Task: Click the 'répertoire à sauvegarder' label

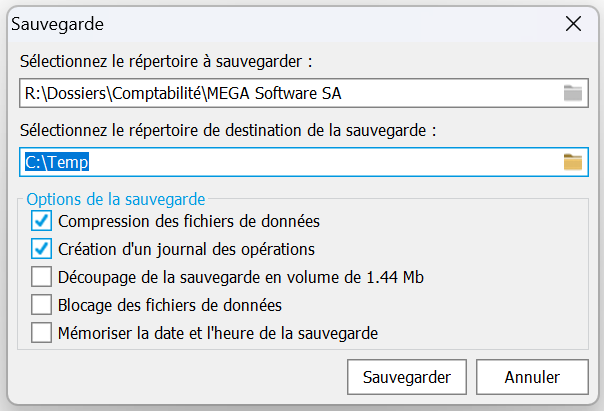Action: point(166,61)
